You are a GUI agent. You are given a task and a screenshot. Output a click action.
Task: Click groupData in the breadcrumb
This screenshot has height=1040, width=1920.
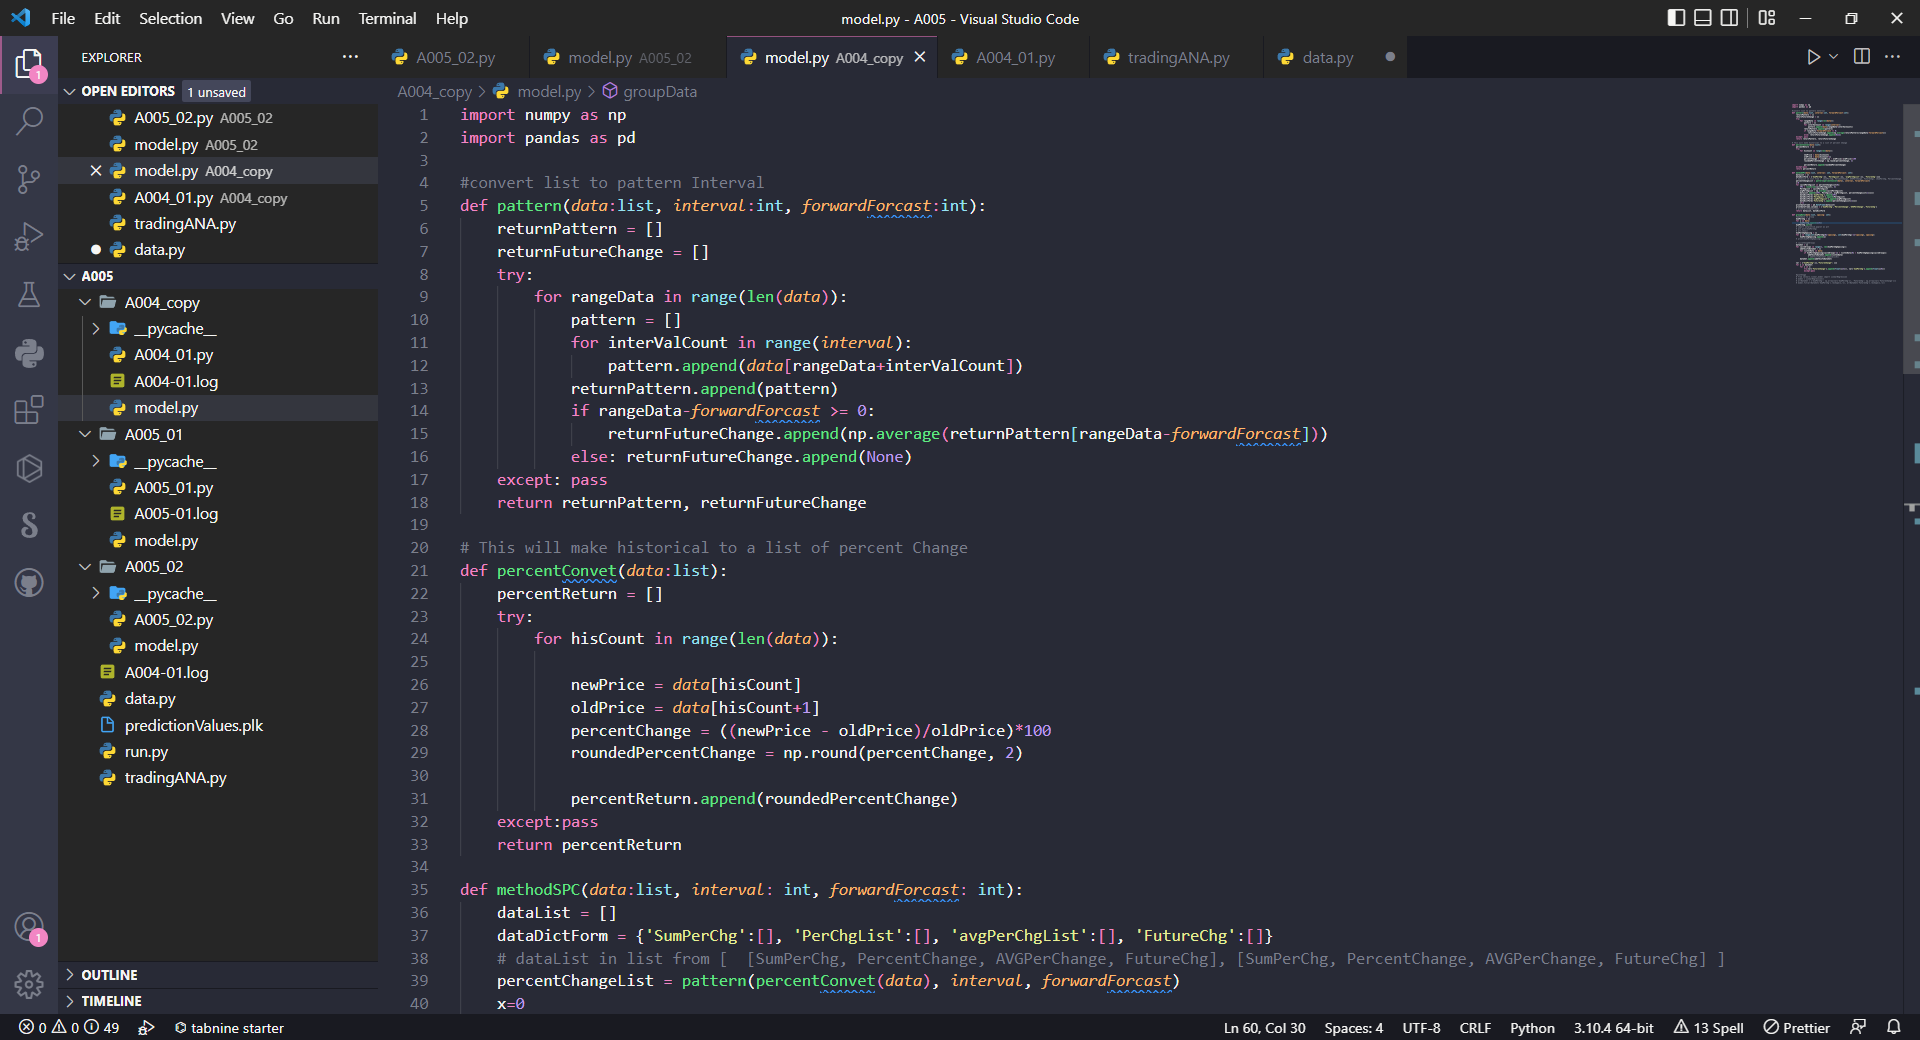(659, 91)
